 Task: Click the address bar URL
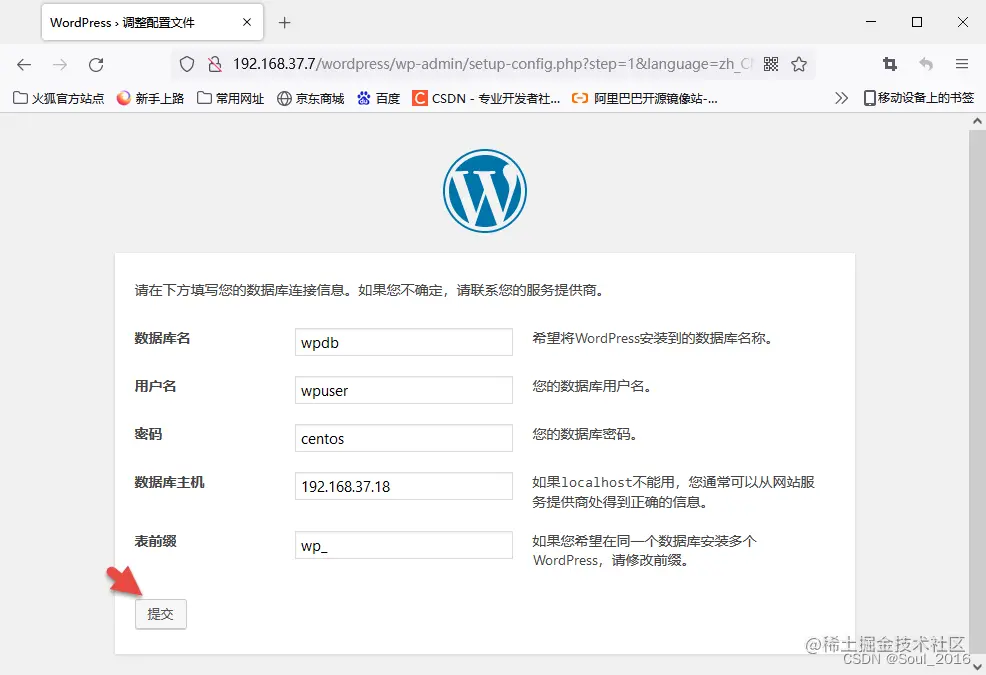(492, 64)
